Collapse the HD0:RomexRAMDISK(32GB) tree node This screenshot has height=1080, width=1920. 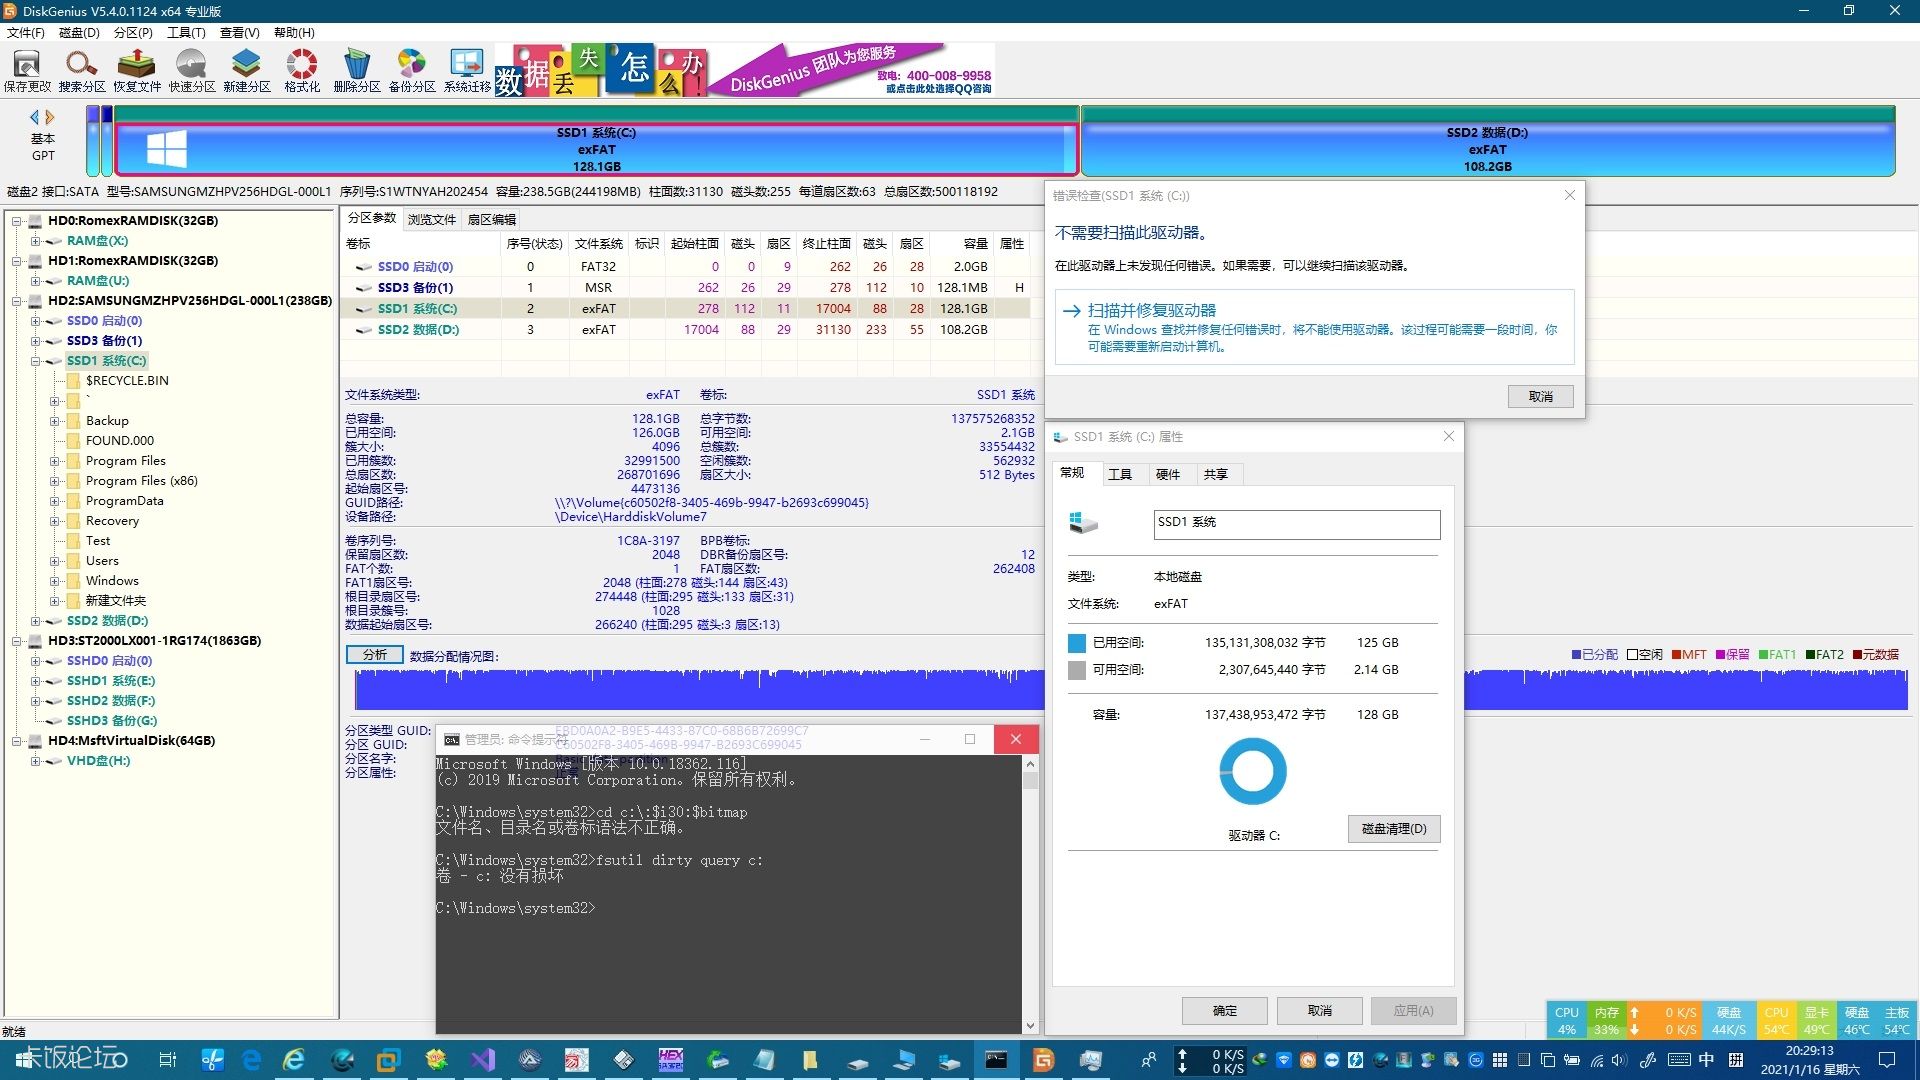click(17, 221)
